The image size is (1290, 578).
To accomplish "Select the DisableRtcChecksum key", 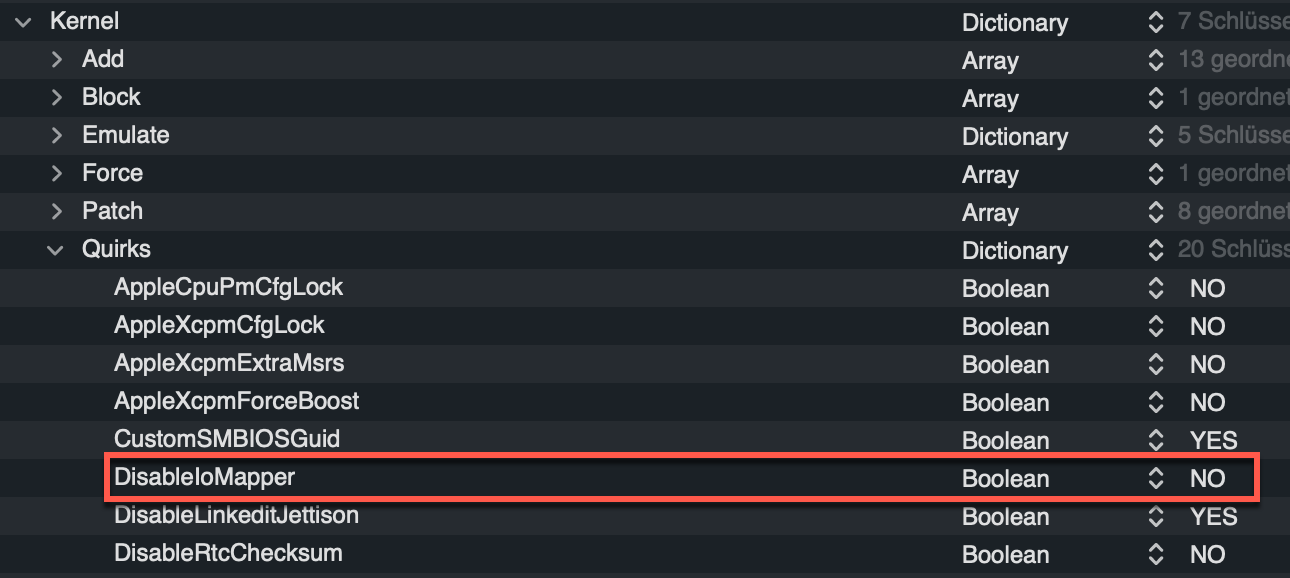I will point(228,554).
